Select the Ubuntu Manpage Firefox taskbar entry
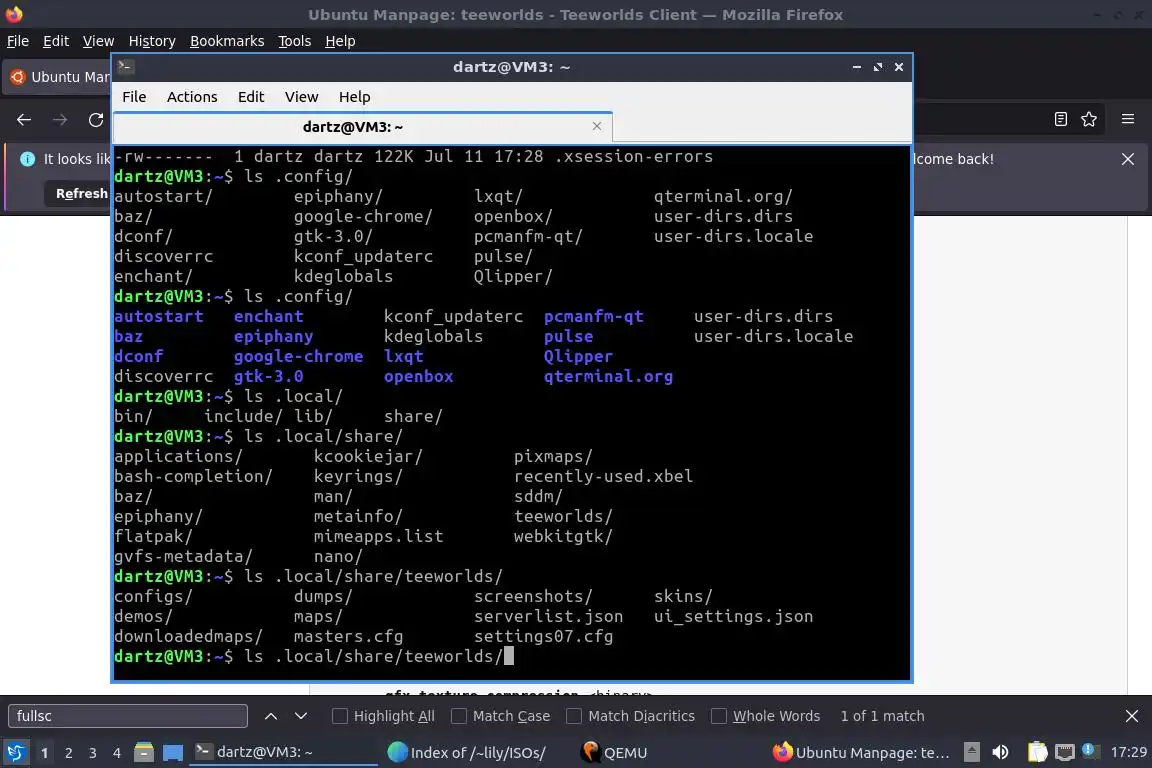This screenshot has width=1152, height=768. point(861,753)
